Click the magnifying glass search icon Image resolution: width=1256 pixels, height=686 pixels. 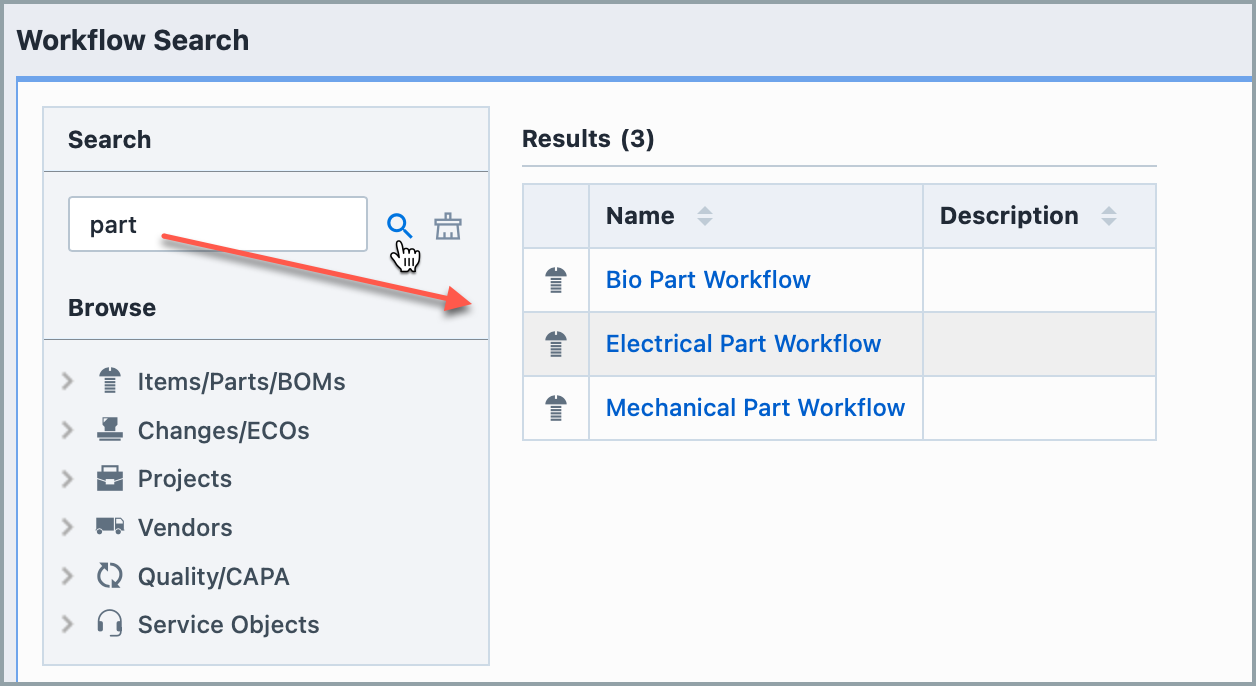click(399, 226)
